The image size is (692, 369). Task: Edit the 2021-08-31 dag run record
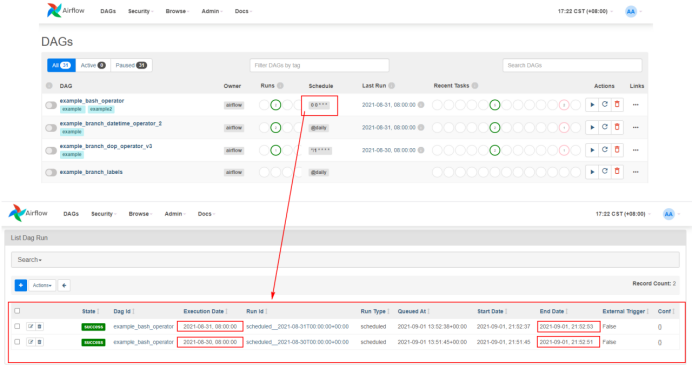(30, 327)
